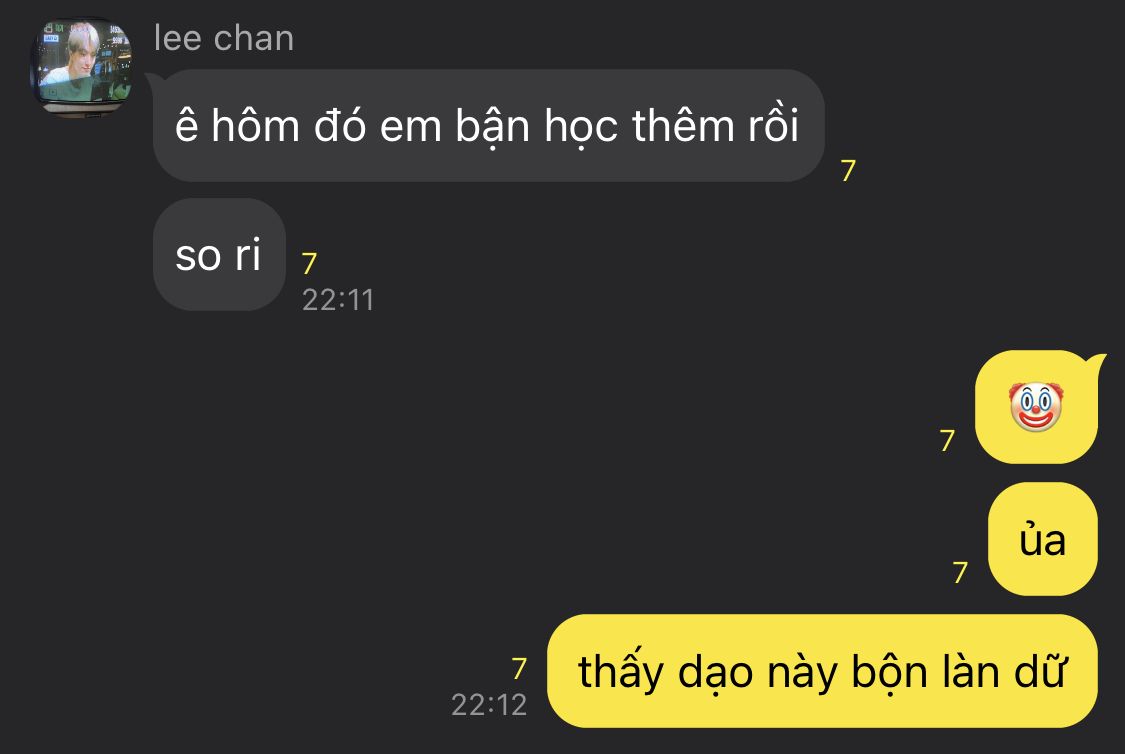Click the unread count 7 above 22:12
1125x754 pixels.
click(x=519, y=669)
